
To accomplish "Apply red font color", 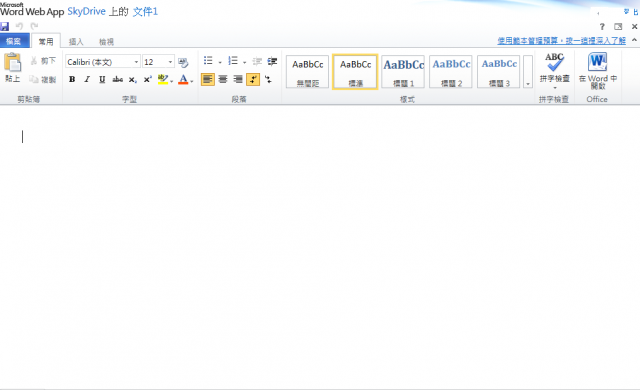I will [183, 79].
